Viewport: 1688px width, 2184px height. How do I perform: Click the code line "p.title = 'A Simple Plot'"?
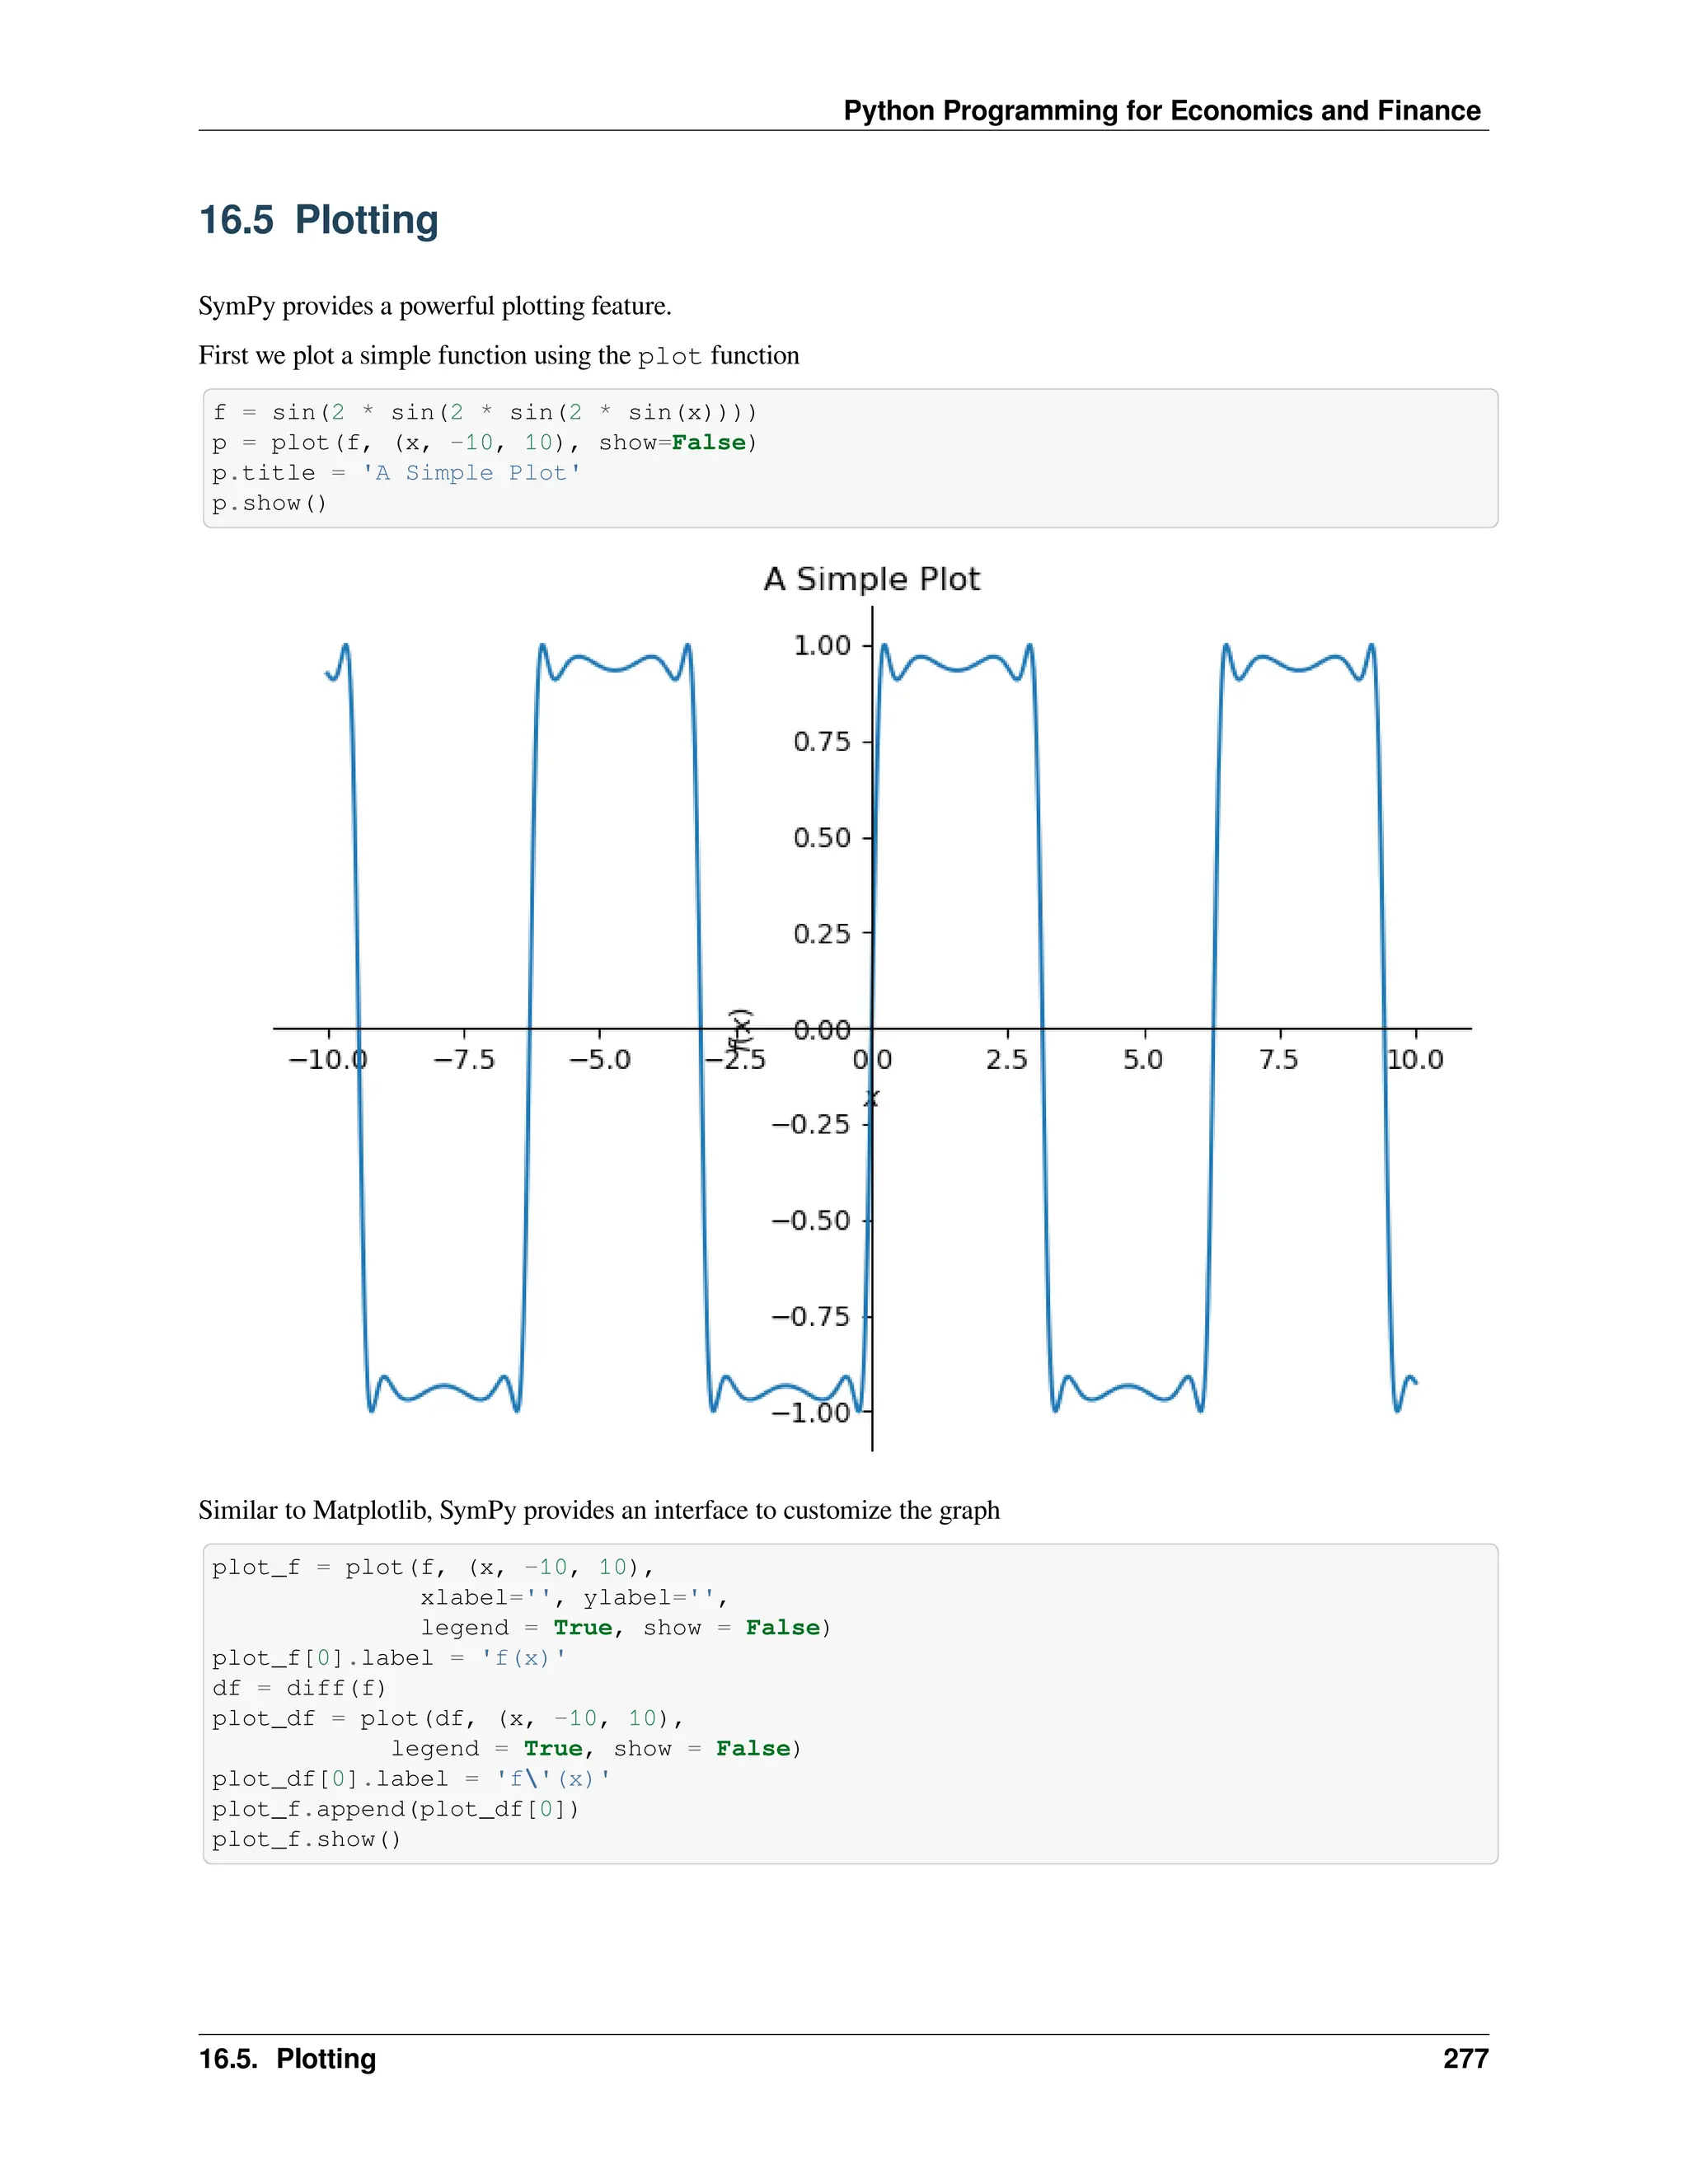tap(396, 472)
